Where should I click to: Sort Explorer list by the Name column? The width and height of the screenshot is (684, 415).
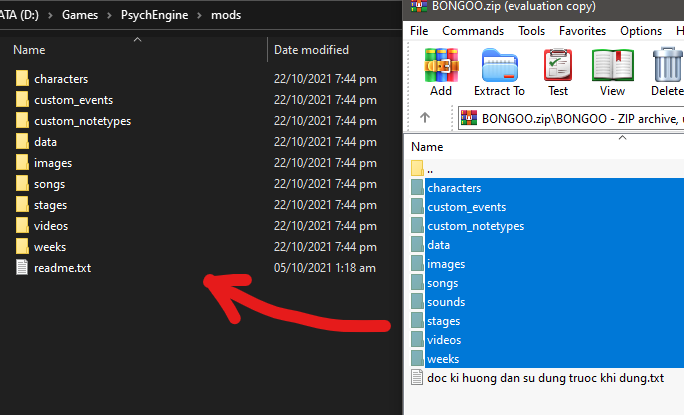click(x=29, y=50)
